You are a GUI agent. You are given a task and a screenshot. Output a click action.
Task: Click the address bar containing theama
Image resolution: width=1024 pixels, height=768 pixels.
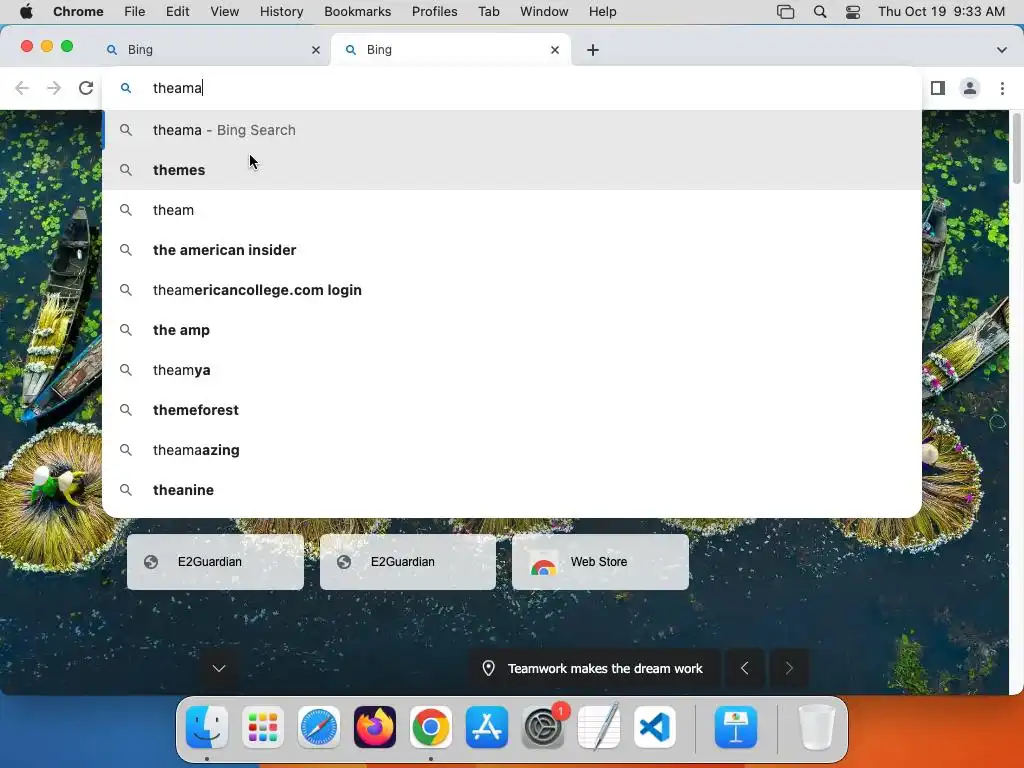[x=512, y=88]
